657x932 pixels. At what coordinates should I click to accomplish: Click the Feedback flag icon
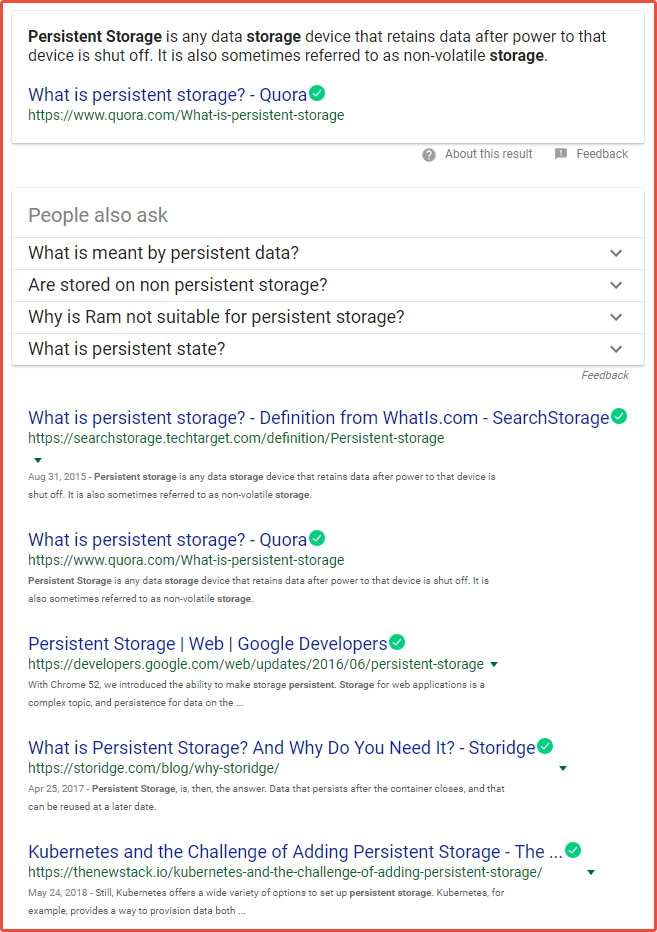coord(561,155)
